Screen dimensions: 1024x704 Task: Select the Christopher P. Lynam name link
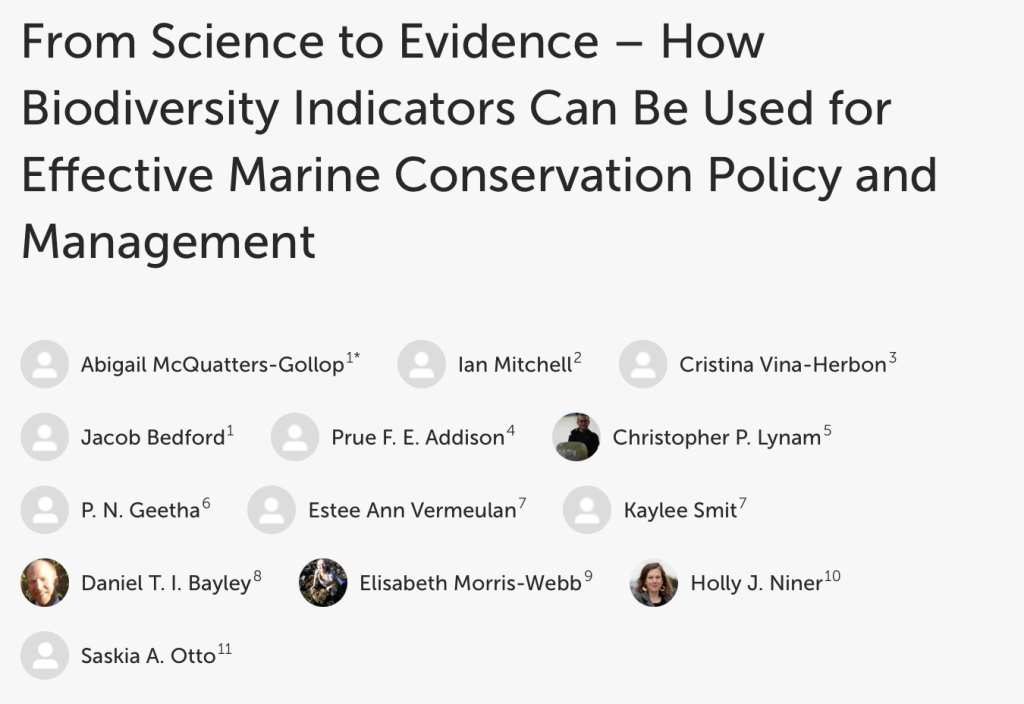716,437
